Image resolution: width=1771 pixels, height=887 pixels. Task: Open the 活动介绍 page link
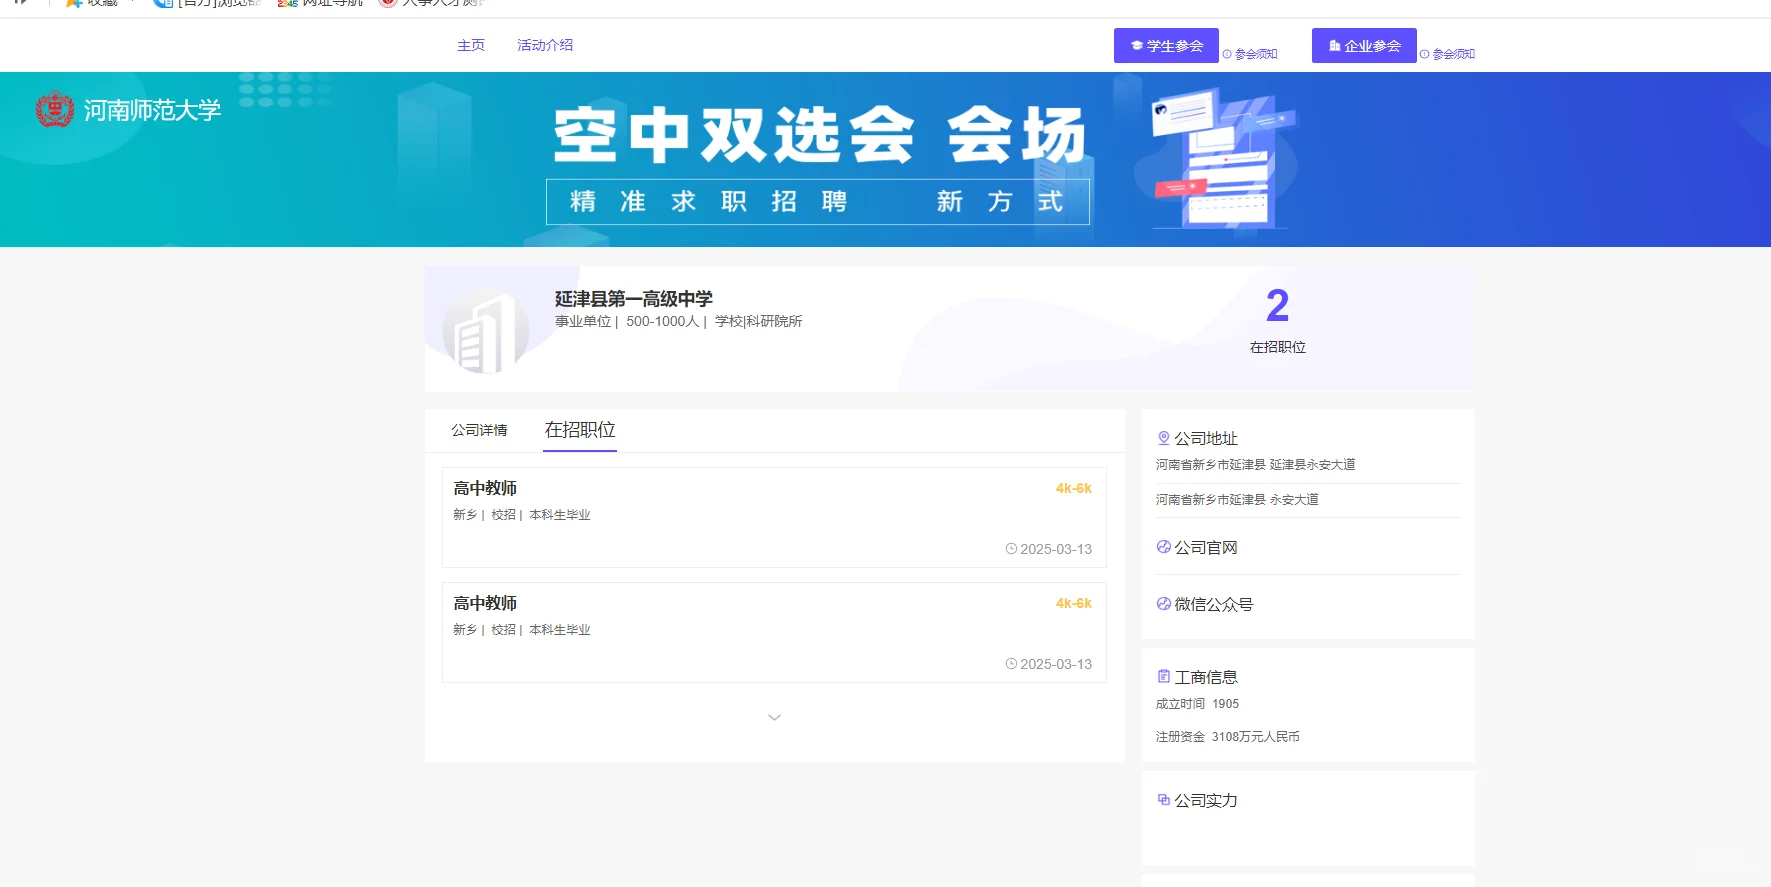tap(545, 45)
